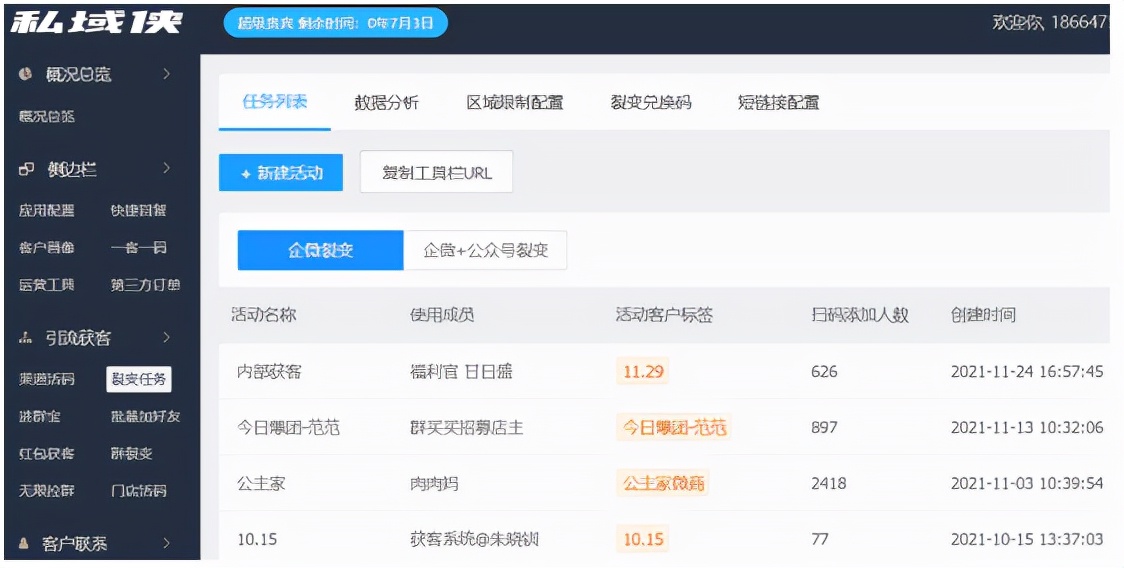
Task: Expand the 概况总览 section chevron
Action: 167,74
